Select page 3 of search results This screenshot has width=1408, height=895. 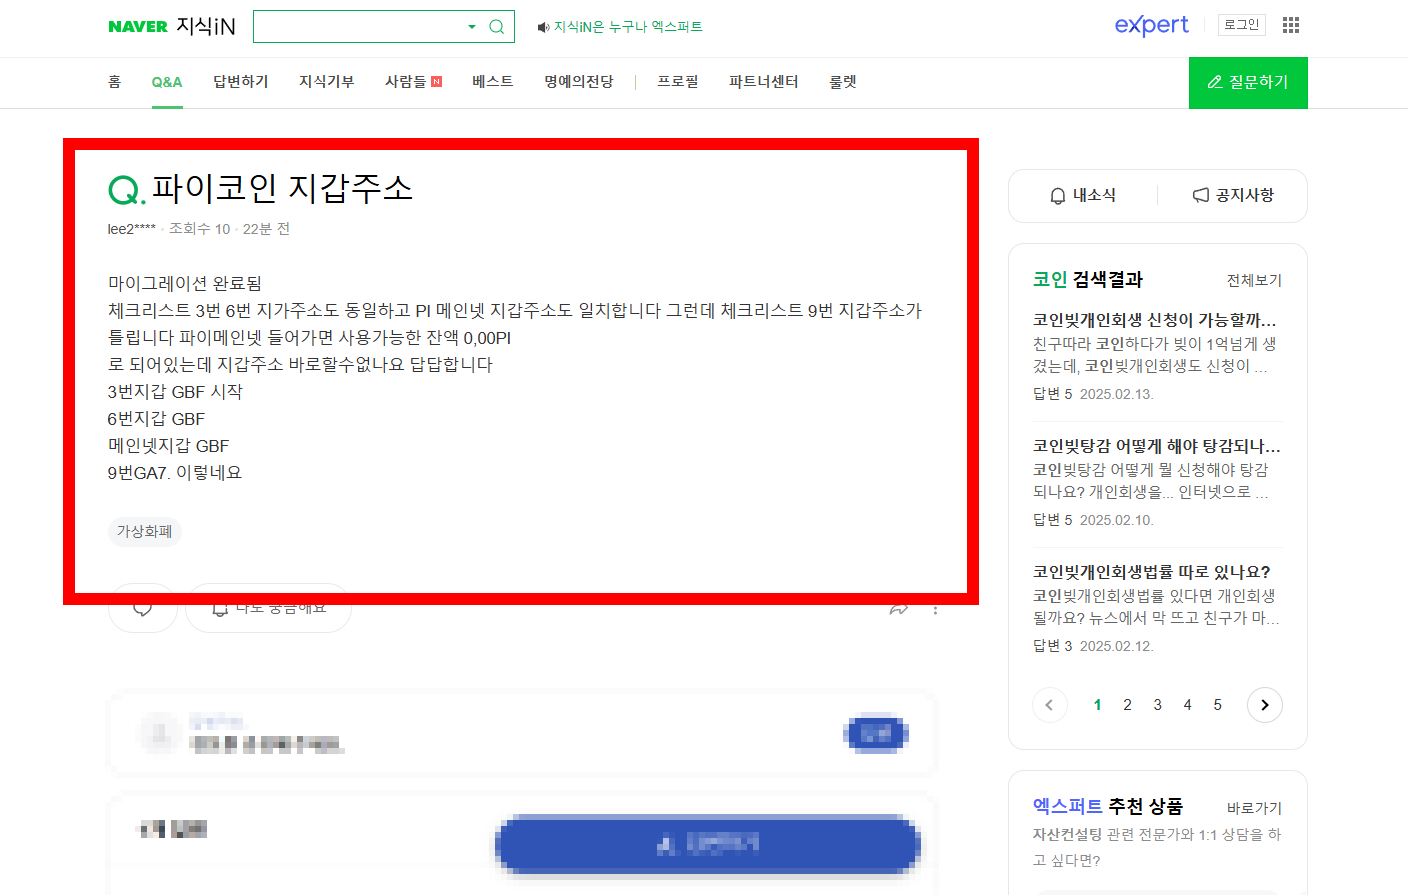[1157, 705]
